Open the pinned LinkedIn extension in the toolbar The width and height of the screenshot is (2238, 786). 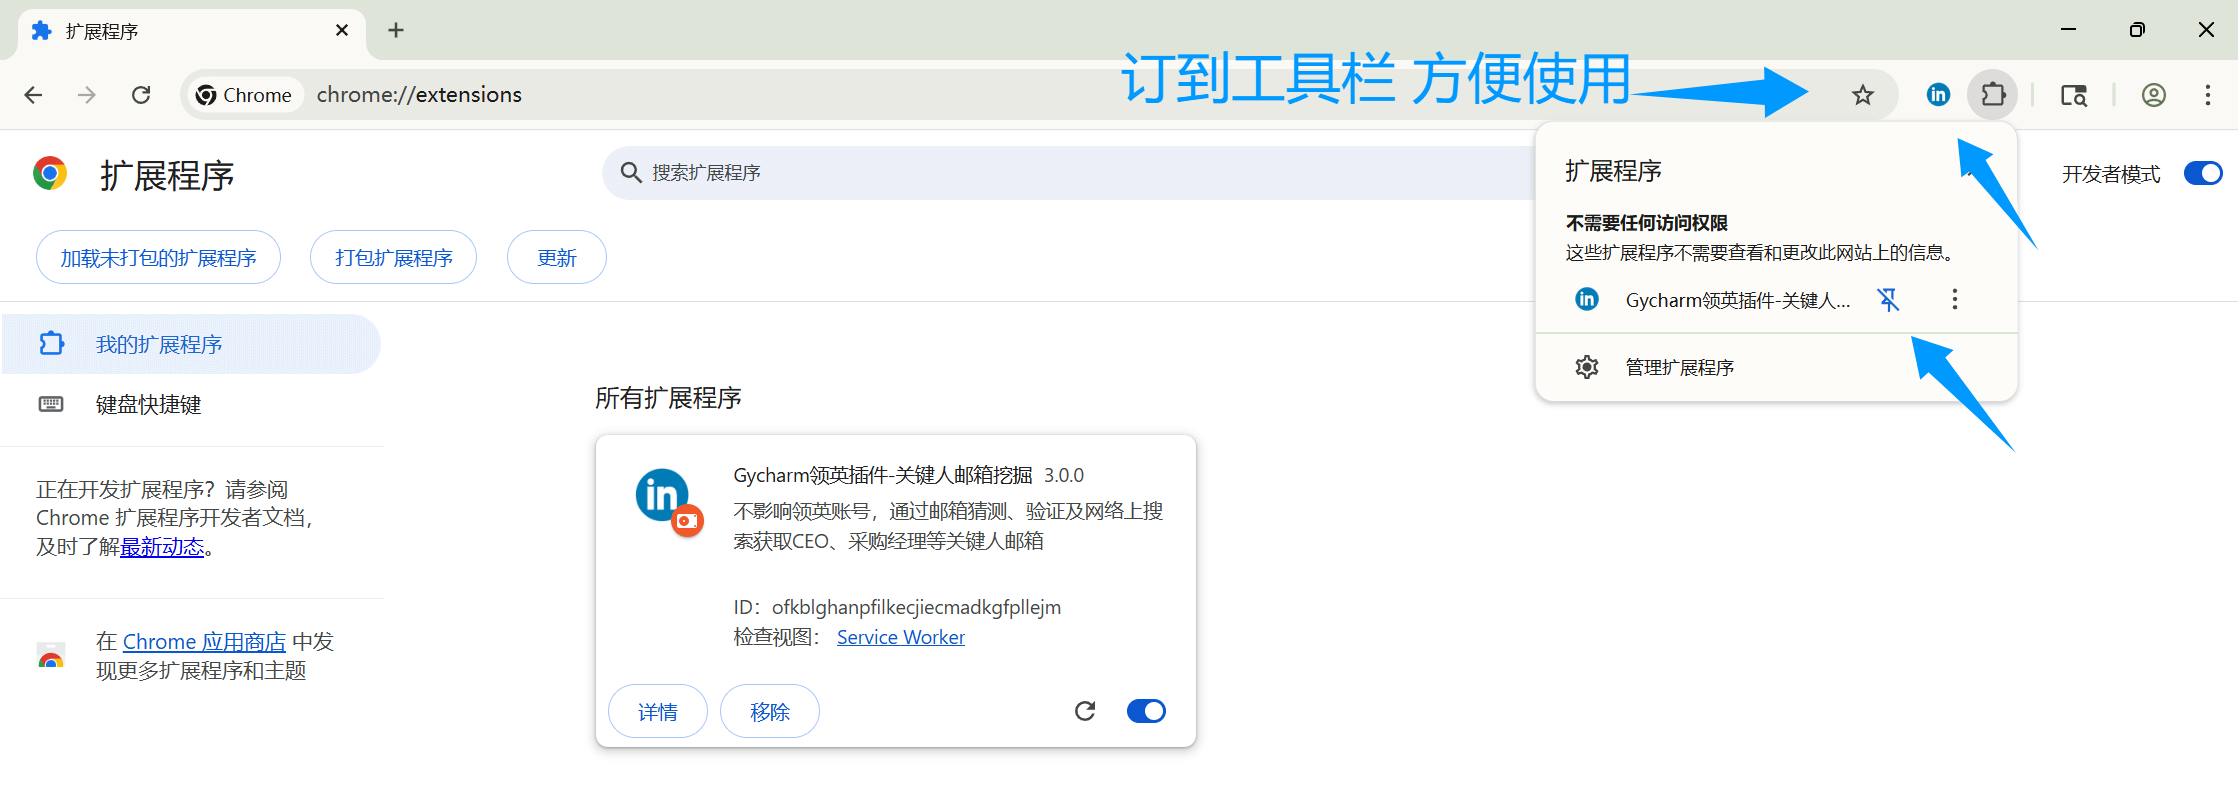pos(1938,95)
